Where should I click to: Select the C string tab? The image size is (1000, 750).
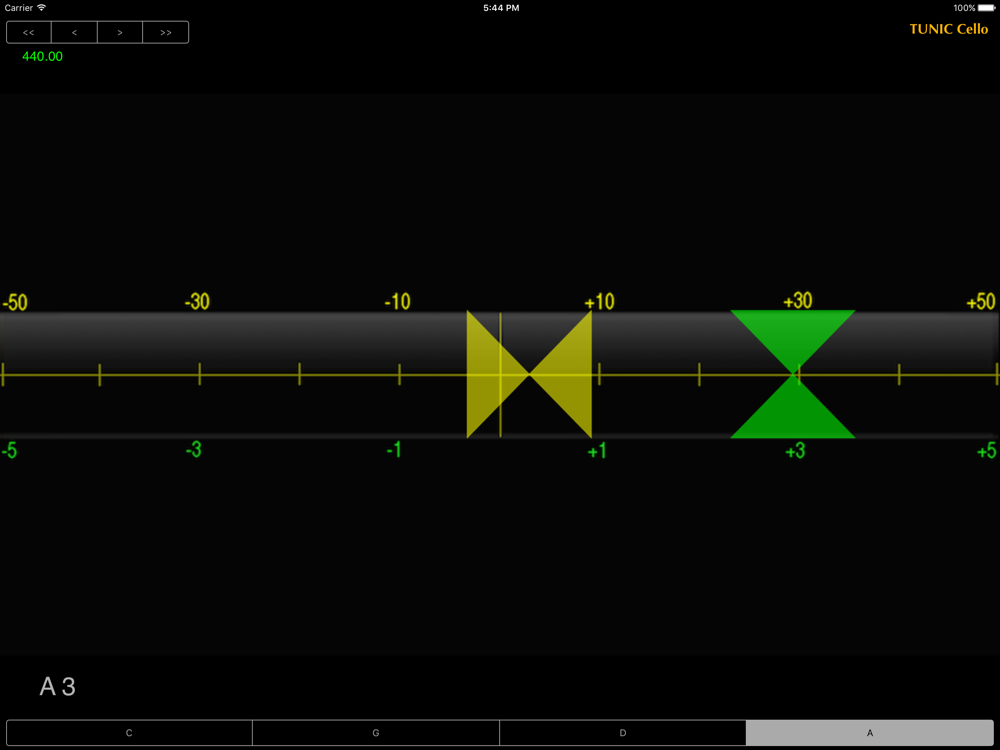[x=129, y=733]
